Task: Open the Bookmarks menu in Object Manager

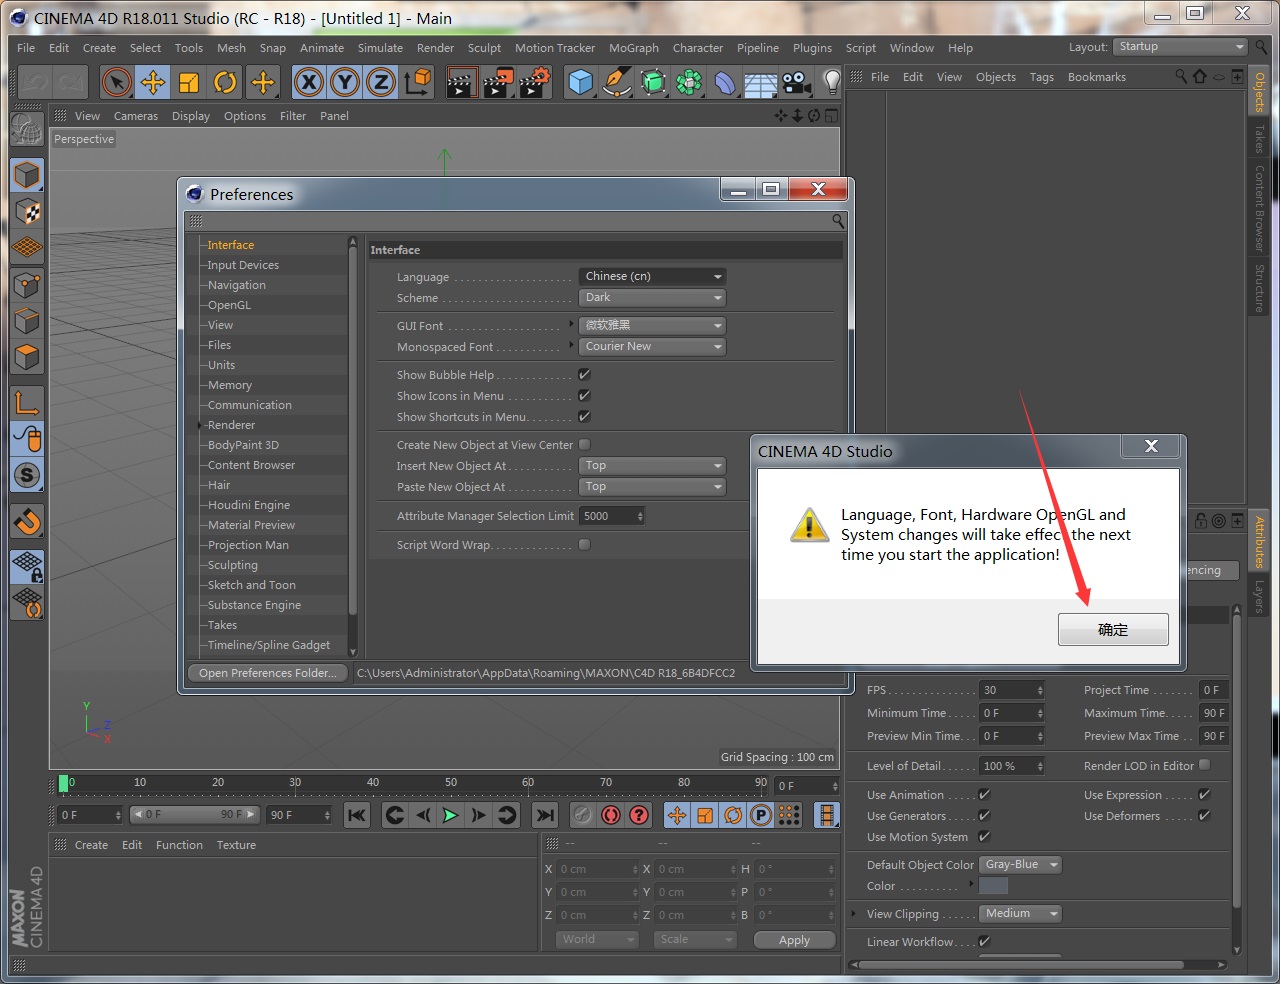Action: coord(1096,77)
